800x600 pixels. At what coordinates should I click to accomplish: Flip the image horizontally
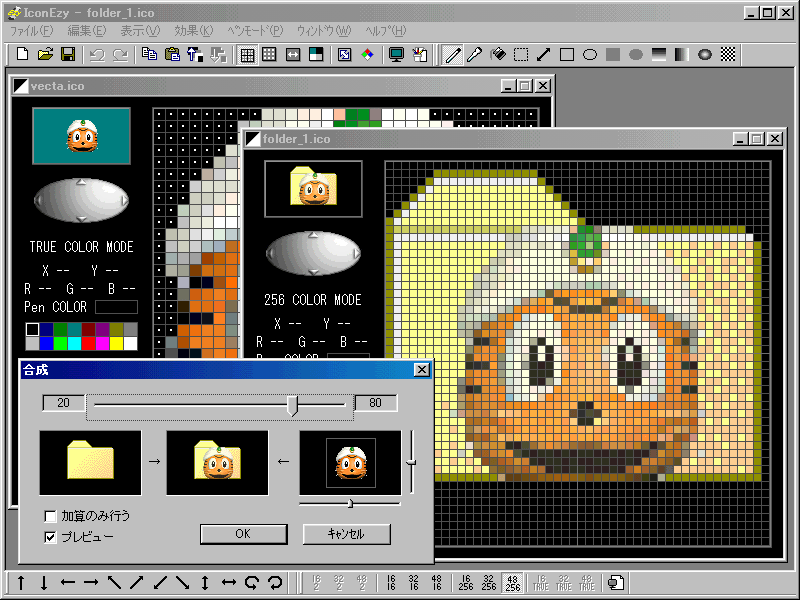(229, 582)
